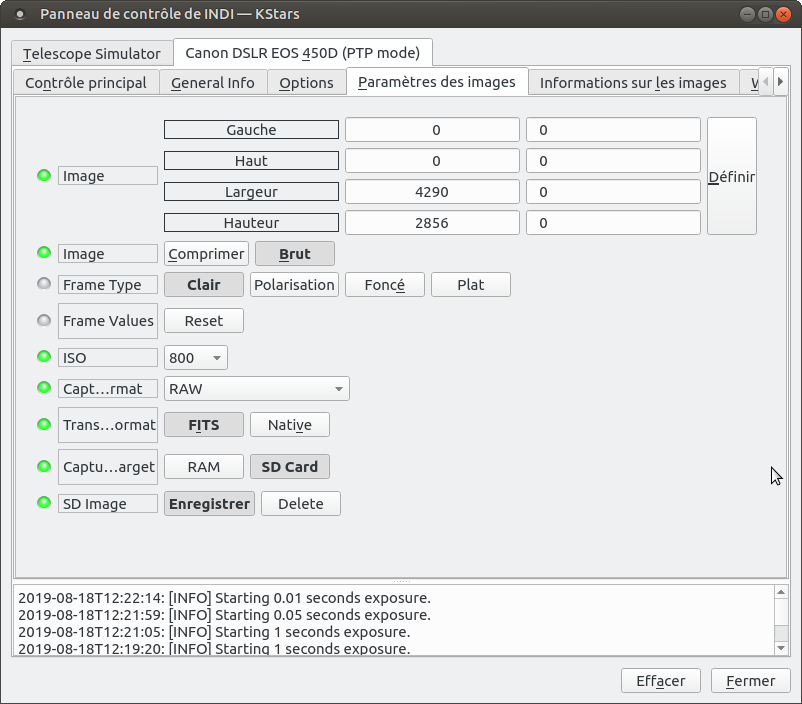Switch to Canon DSLR EOS 450D tab
This screenshot has width=802, height=704.
303,52
